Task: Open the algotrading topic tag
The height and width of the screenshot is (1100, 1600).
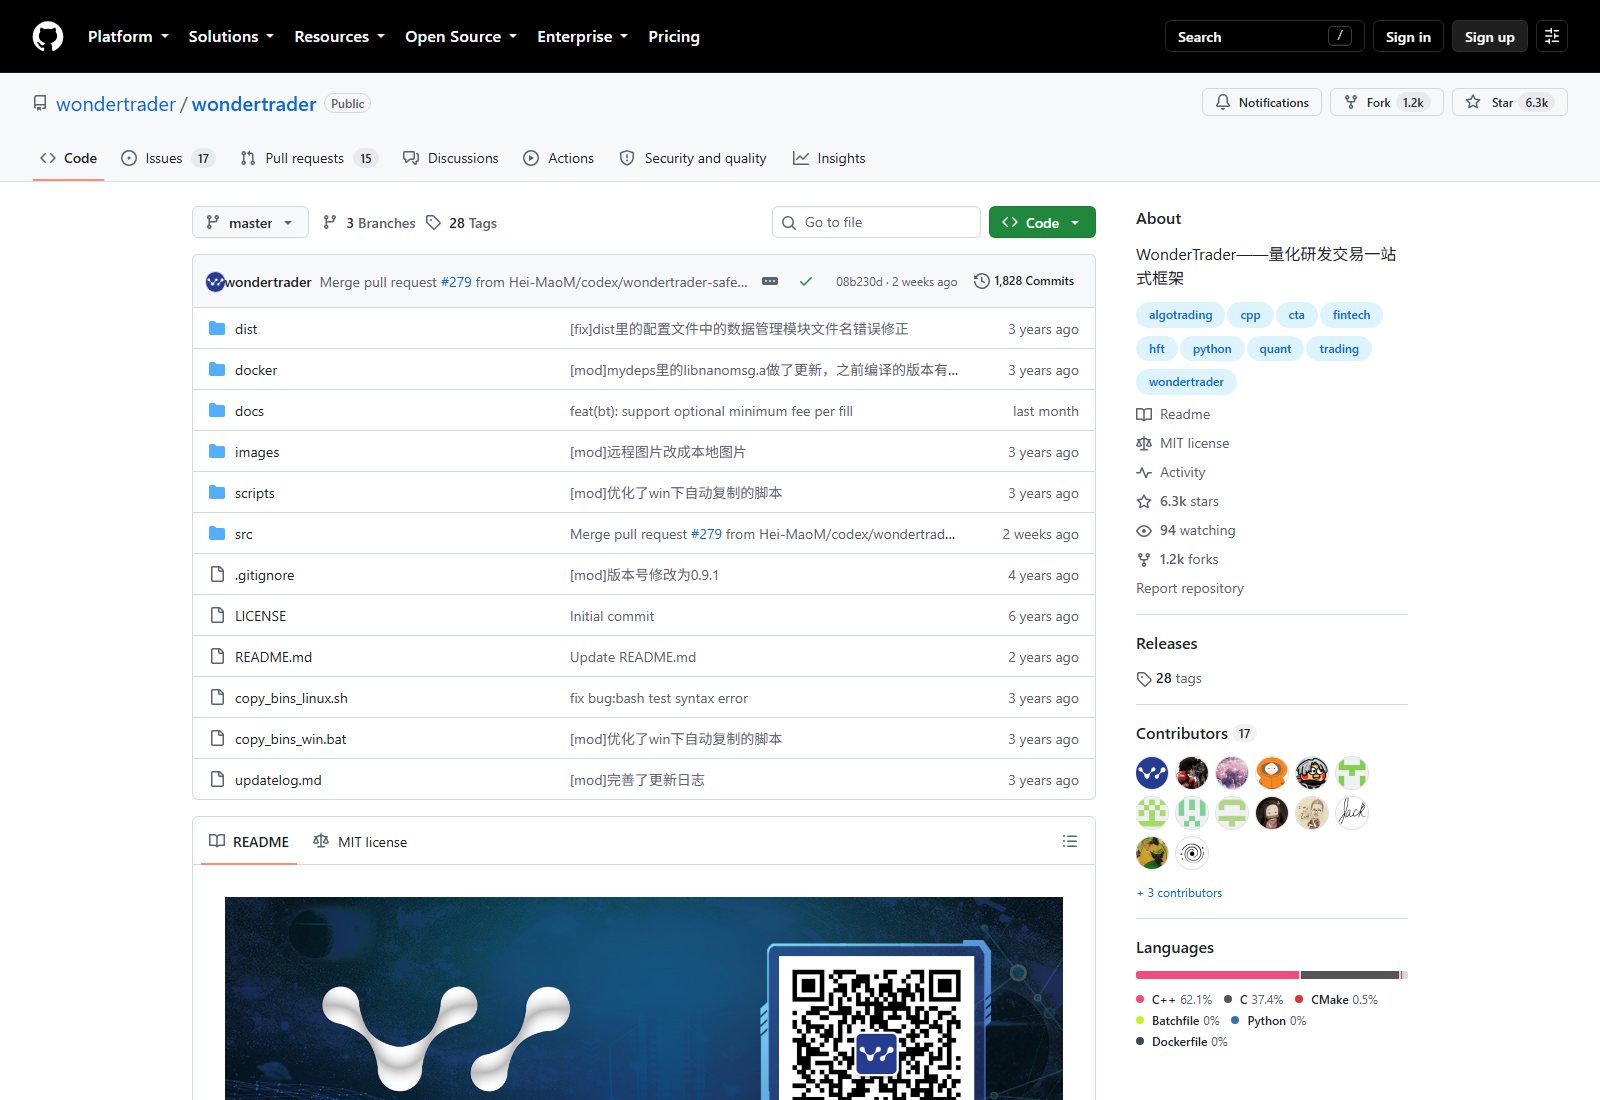Action: click(x=1180, y=315)
